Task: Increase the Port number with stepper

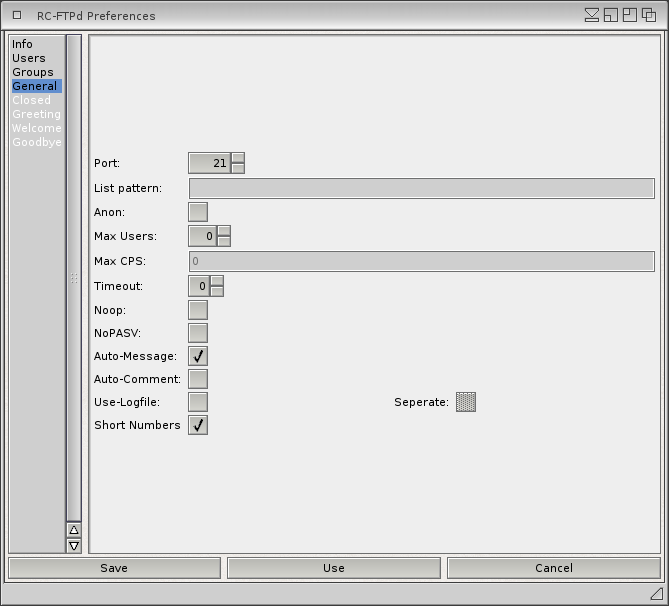Action: pos(238,158)
